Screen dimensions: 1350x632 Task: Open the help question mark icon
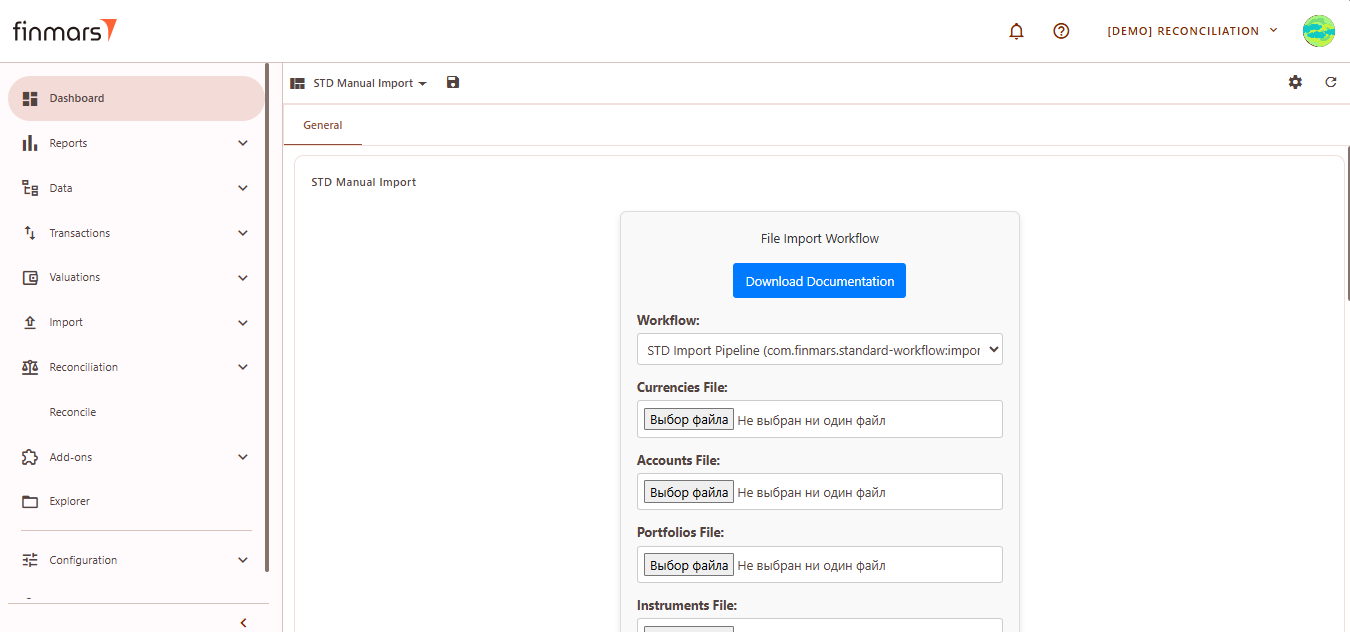point(1061,31)
